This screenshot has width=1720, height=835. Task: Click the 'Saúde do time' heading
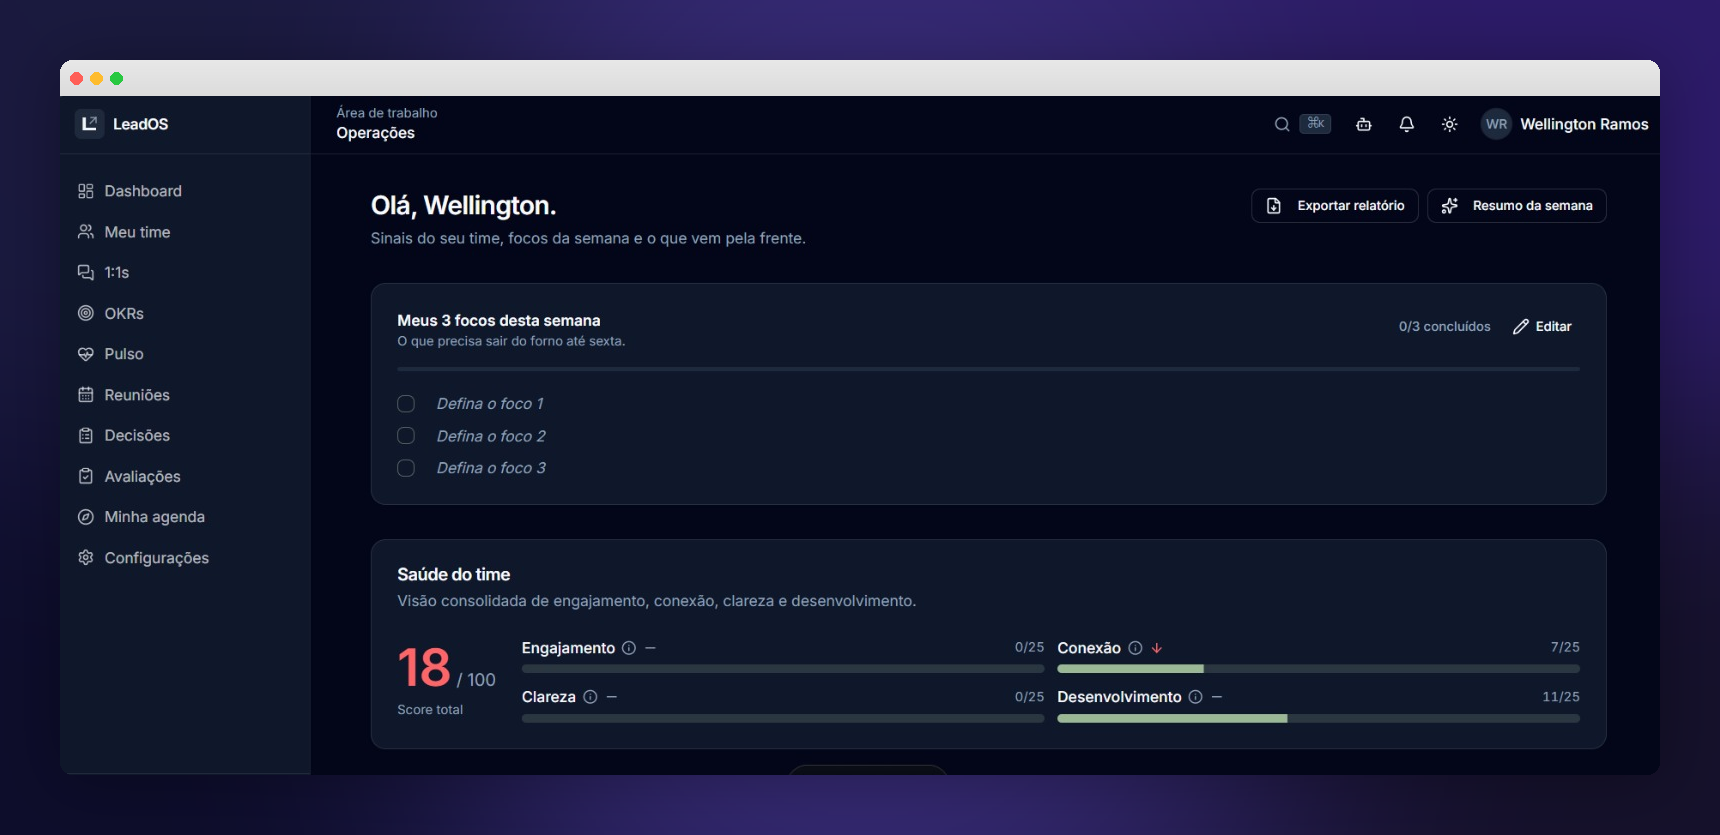(454, 575)
